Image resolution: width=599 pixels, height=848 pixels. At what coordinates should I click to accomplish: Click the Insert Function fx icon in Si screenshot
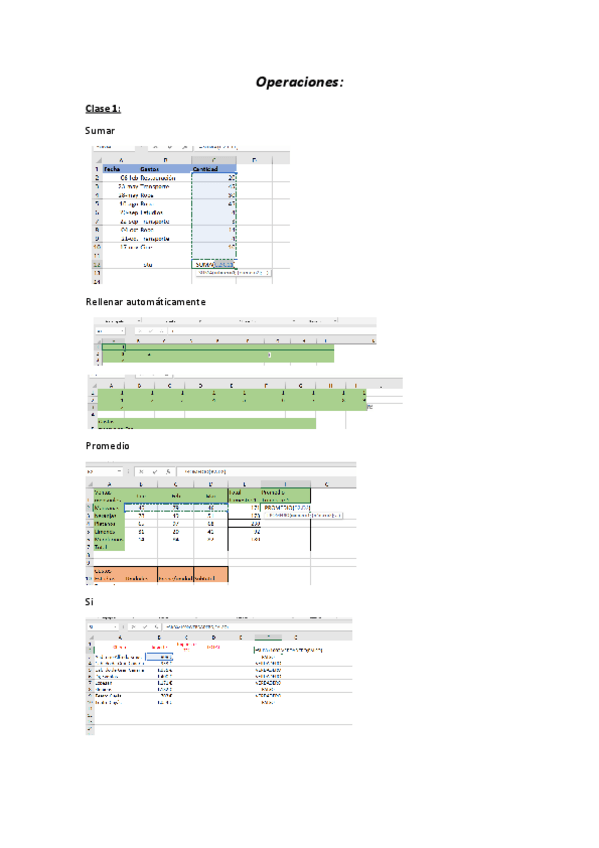(x=156, y=626)
